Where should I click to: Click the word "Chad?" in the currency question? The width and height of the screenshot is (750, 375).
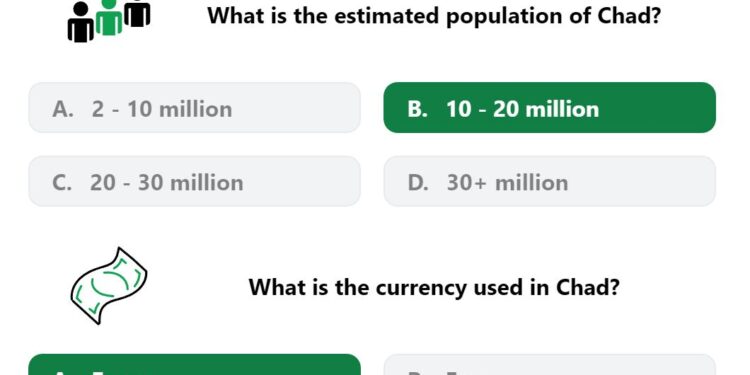pos(588,287)
